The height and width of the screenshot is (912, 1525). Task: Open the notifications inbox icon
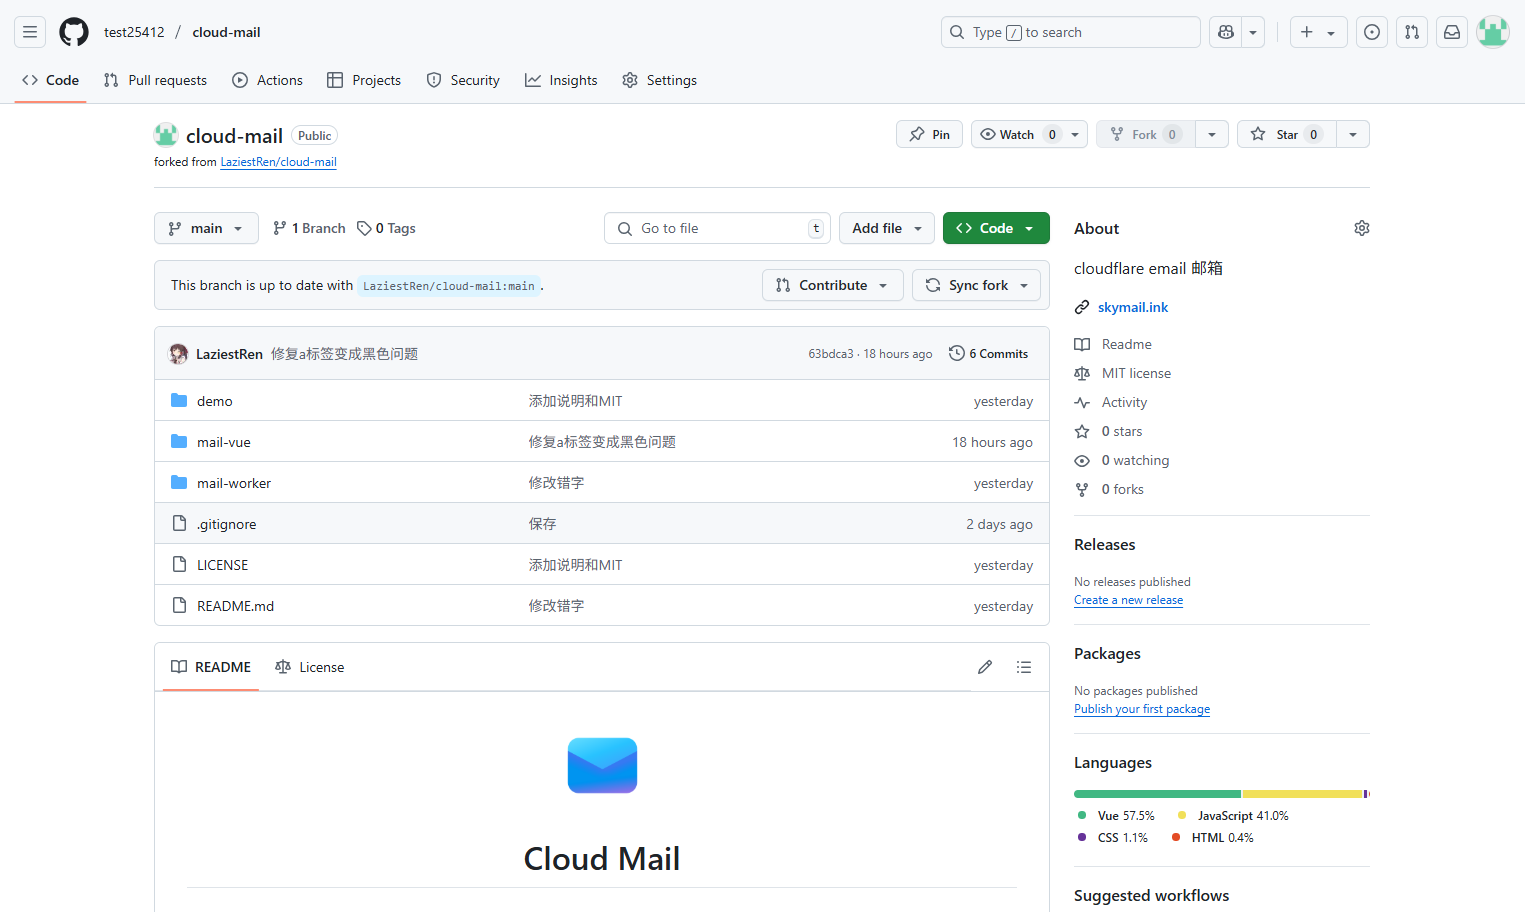tap(1451, 31)
